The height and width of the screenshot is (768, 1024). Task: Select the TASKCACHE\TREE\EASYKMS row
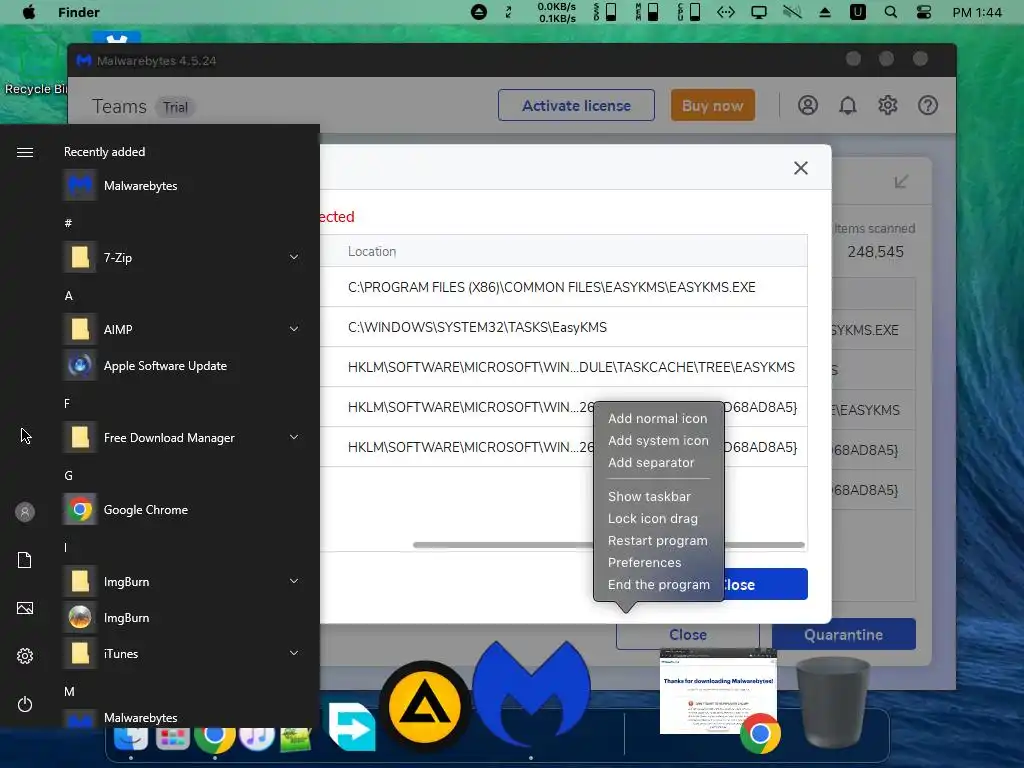(564, 367)
